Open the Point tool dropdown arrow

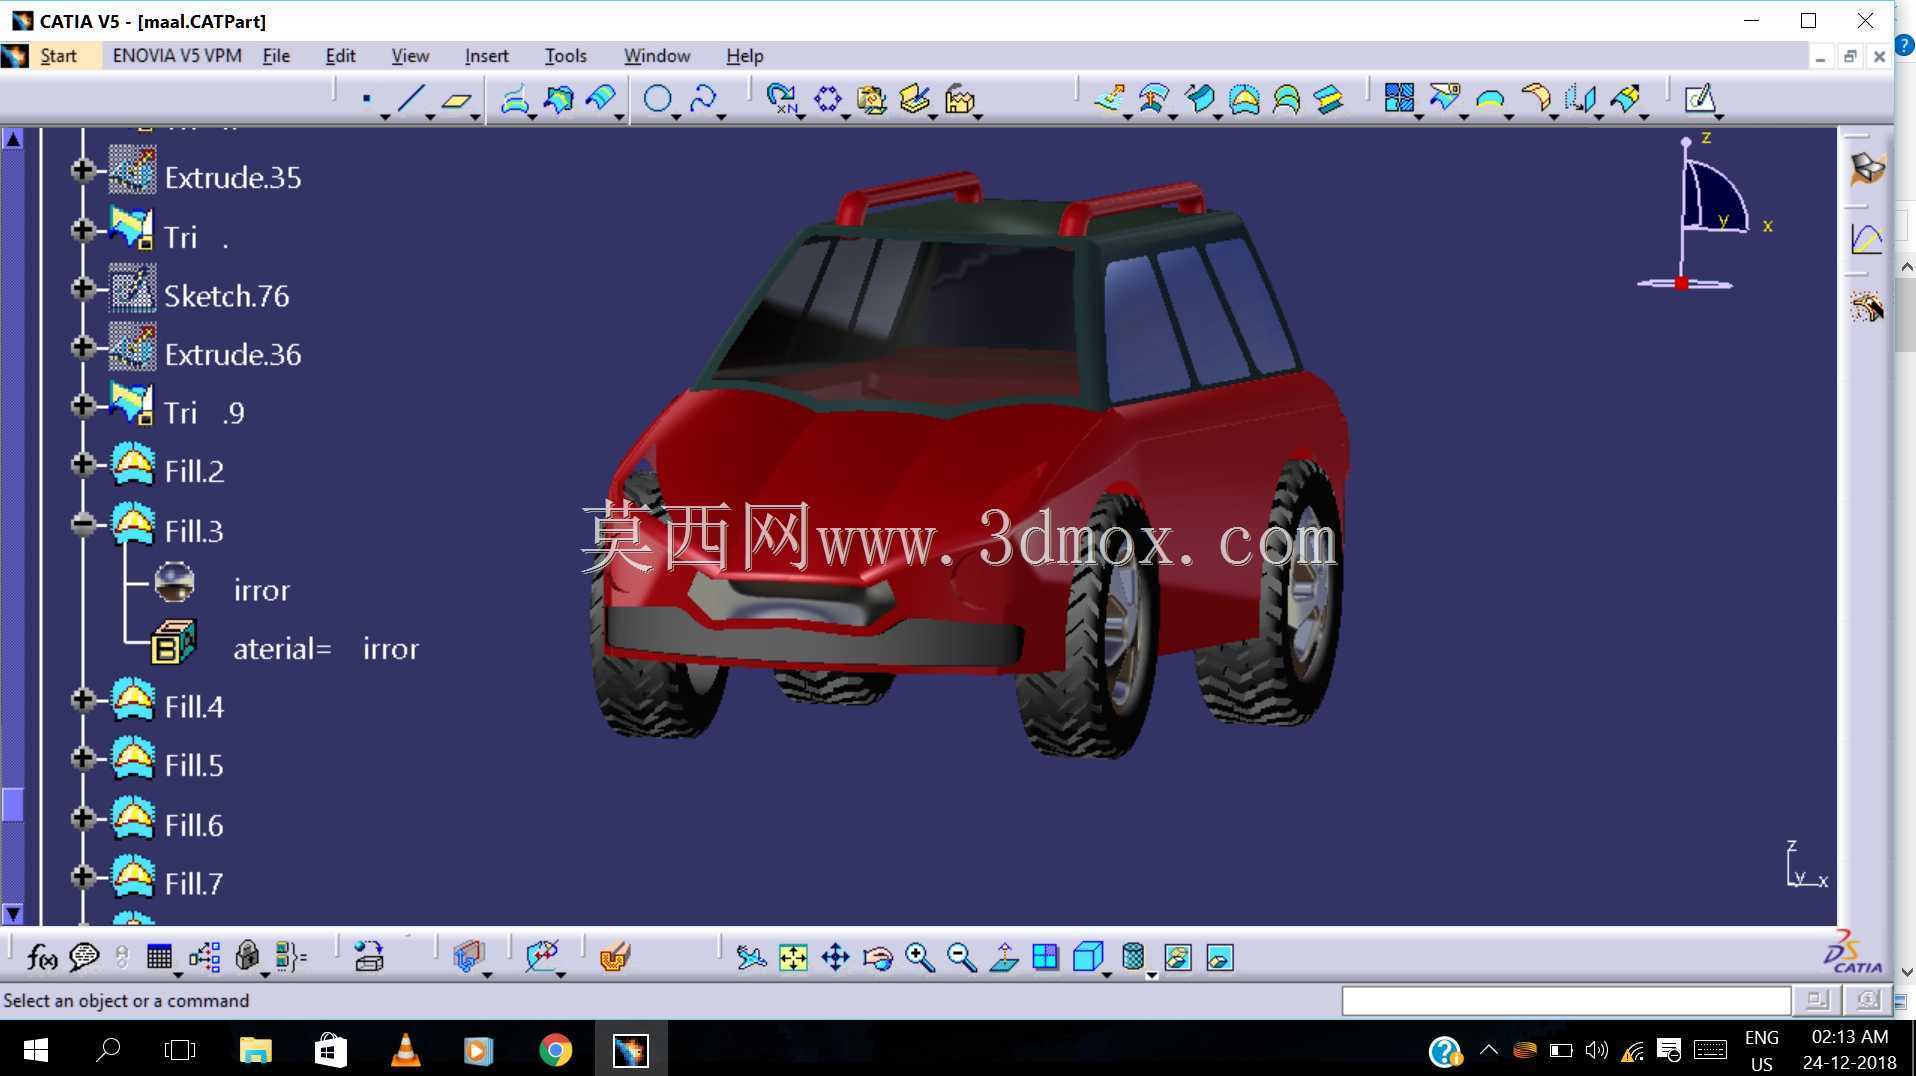(x=385, y=117)
